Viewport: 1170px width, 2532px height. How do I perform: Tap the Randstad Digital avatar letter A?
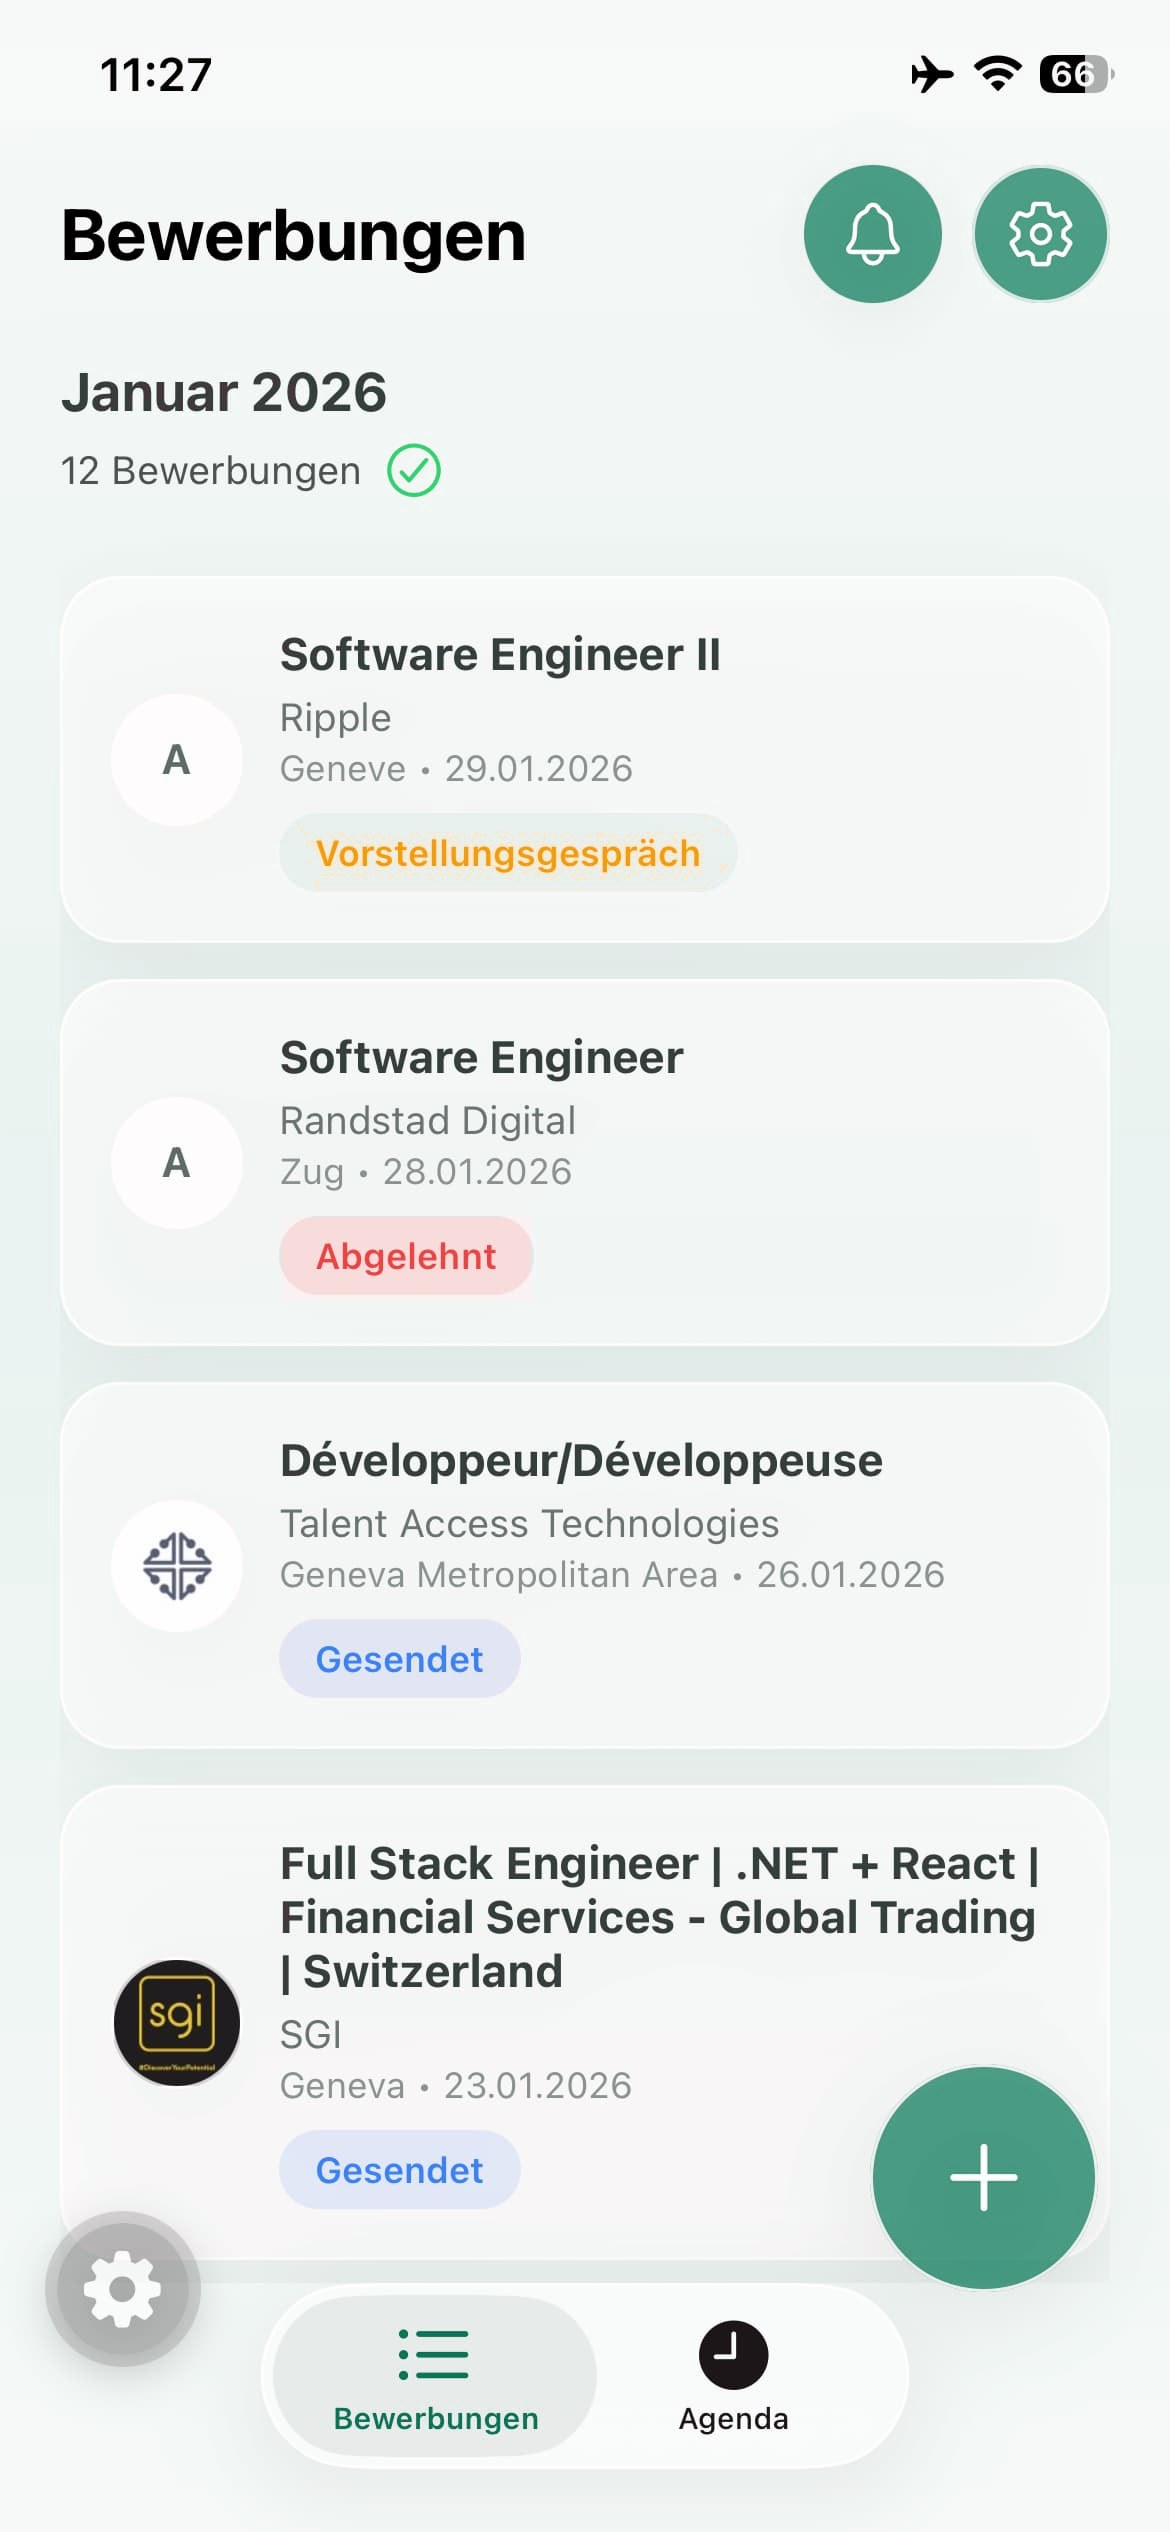pos(177,1163)
